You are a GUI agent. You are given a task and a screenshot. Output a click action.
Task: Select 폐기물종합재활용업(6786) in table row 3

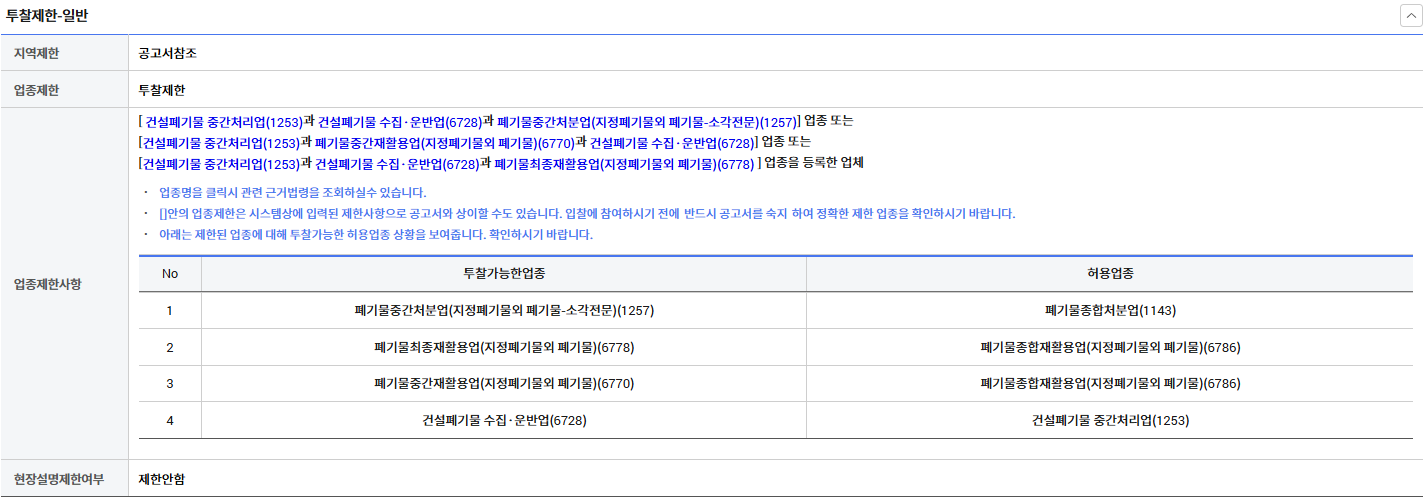(1110, 384)
